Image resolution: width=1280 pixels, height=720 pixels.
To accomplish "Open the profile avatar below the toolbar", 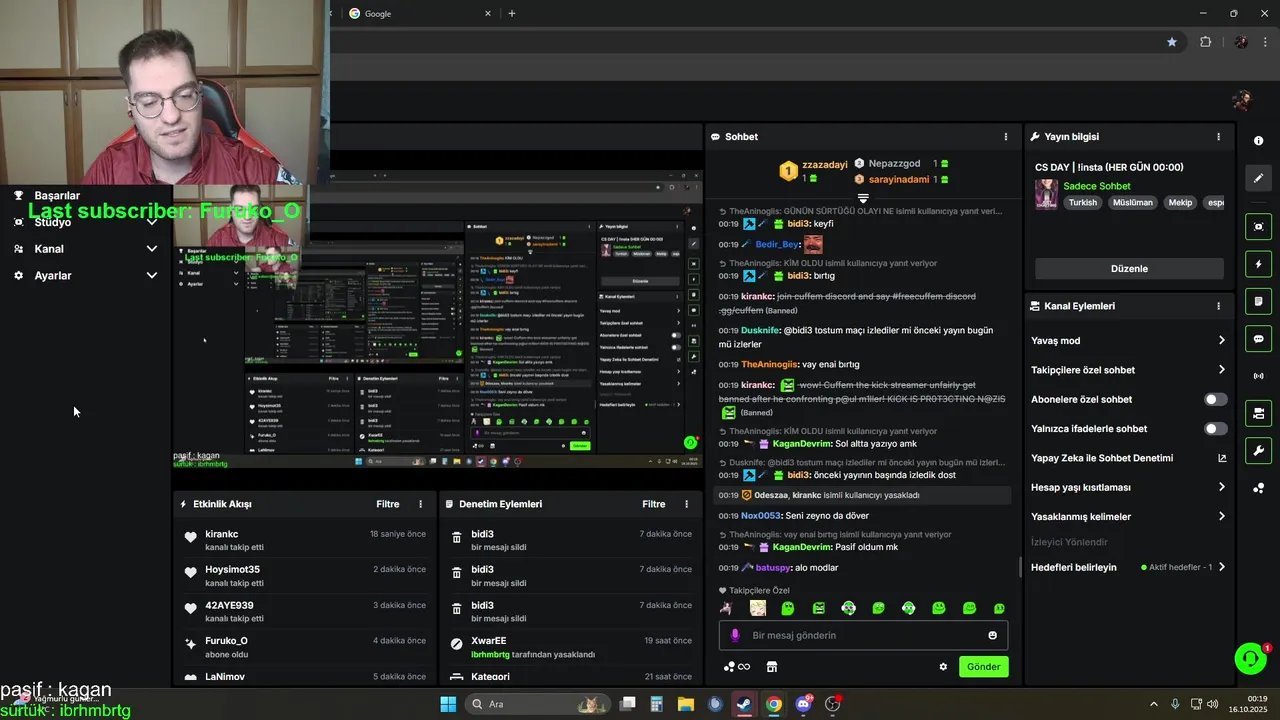I will 1242,100.
